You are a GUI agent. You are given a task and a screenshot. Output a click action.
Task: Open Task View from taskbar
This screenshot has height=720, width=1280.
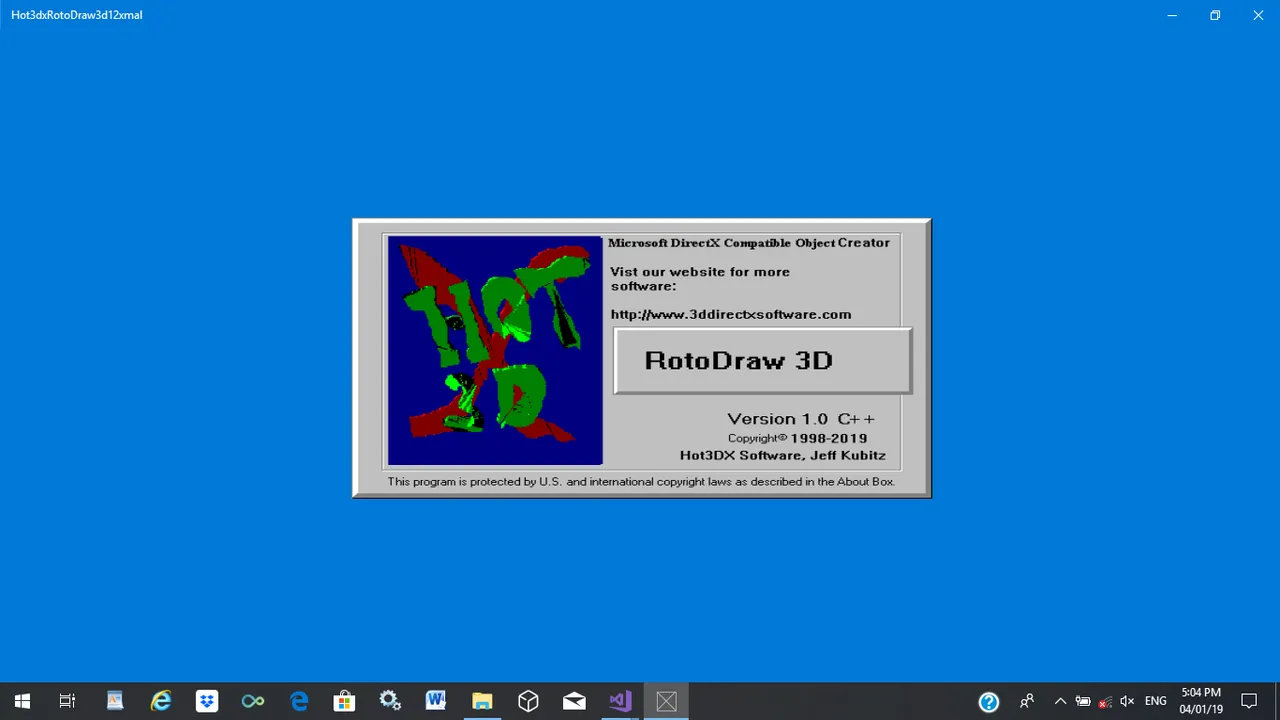pos(67,701)
